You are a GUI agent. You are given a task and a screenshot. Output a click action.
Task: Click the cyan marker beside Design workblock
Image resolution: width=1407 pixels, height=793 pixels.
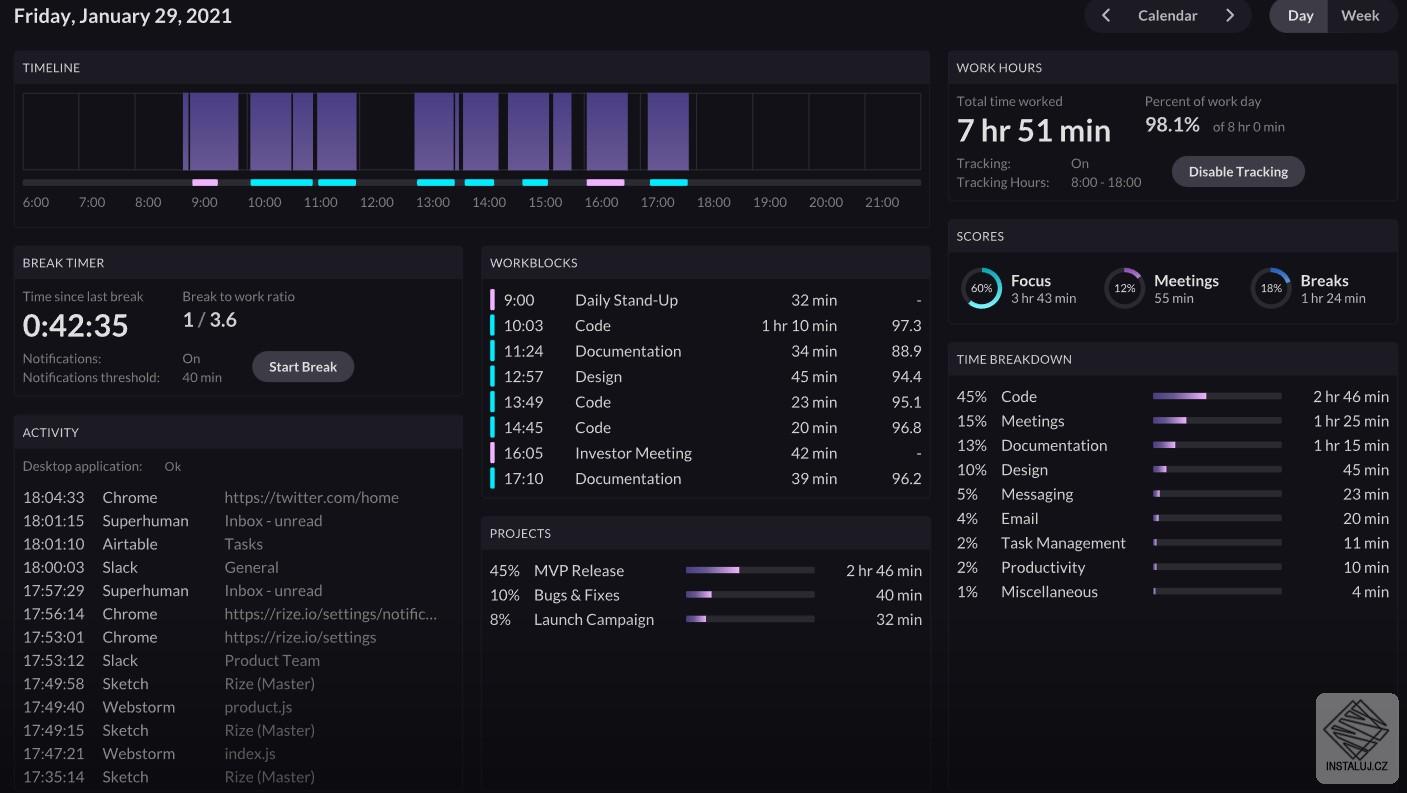pos(493,377)
